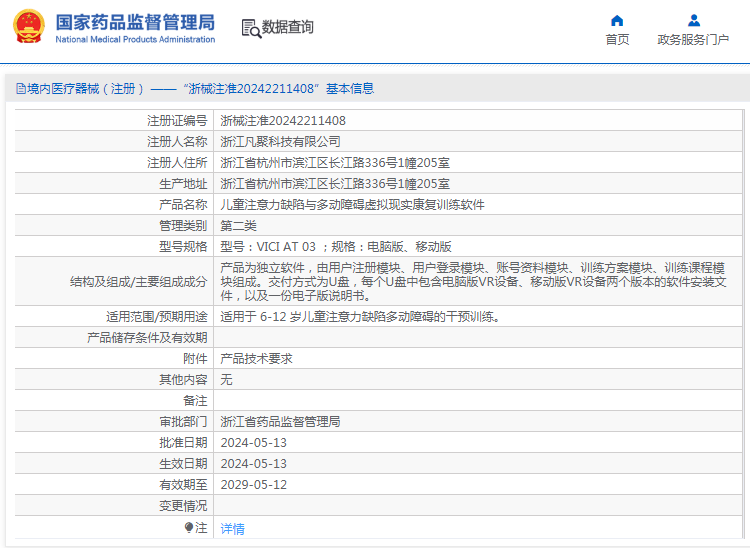Open the 详情 details link

point(232,528)
